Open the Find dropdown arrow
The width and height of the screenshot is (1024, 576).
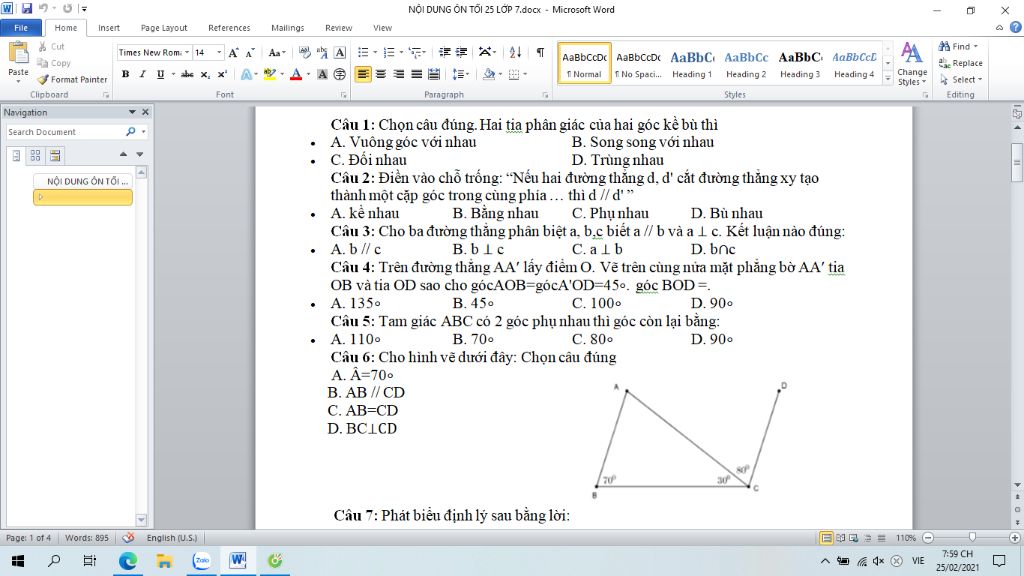point(976,46)
